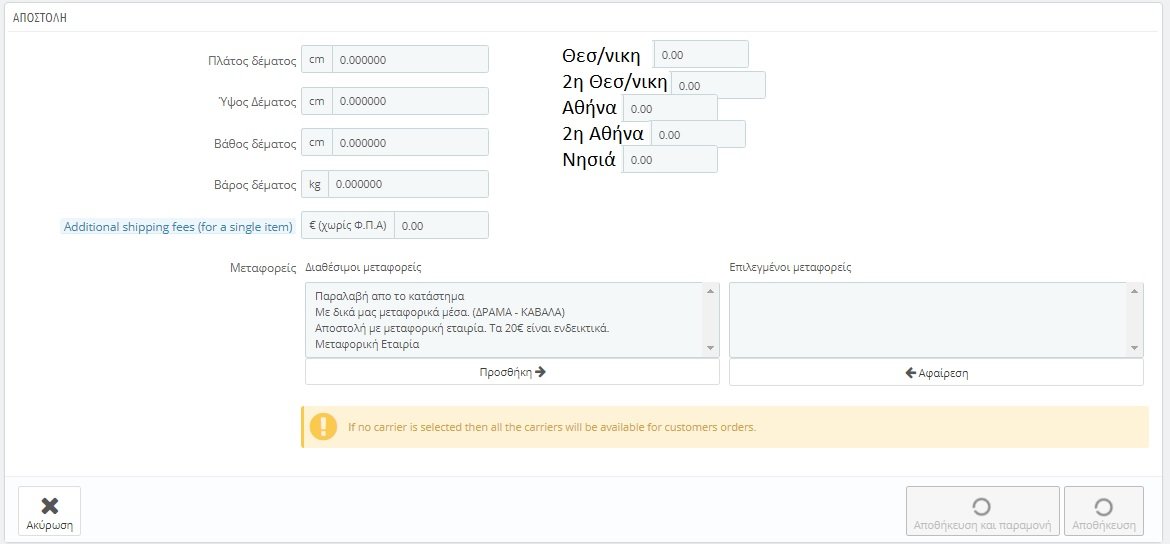Screen dimensions: 1170x544
Task: Focus the Ύψος Δέματος height field
Action: (410, 102)
